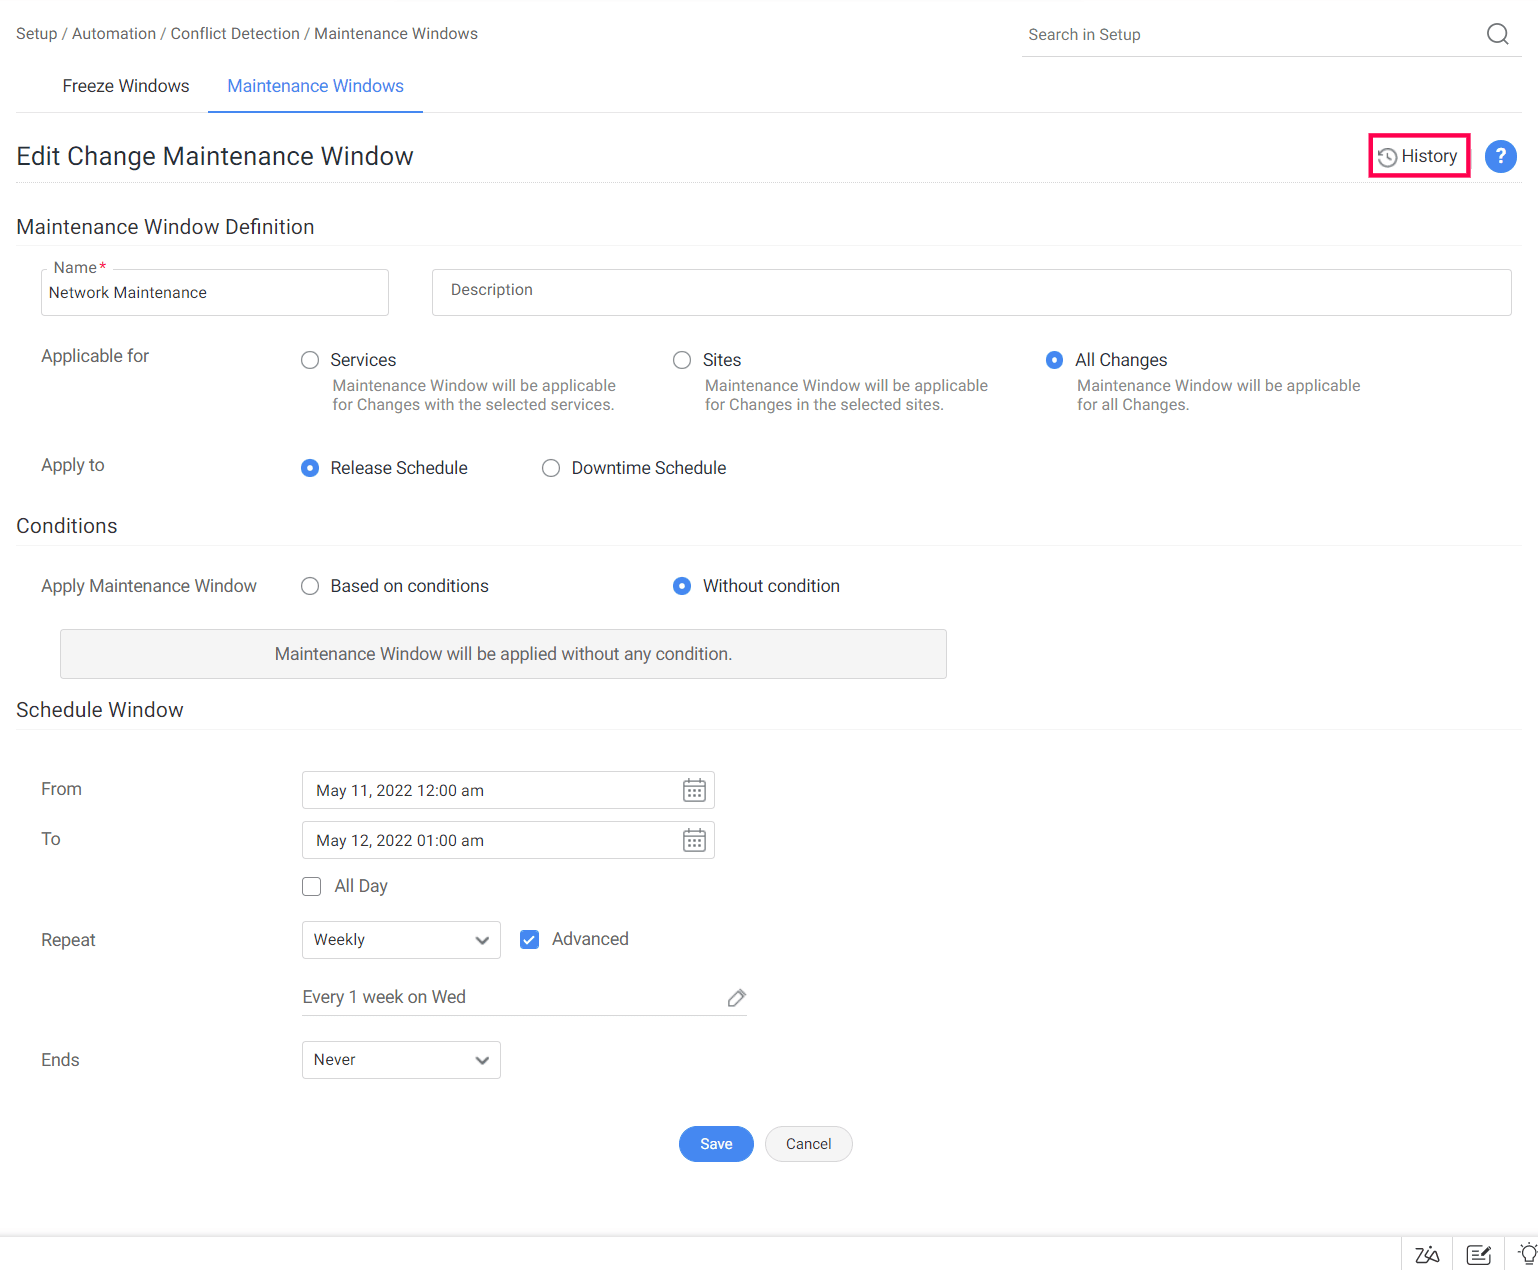The width and height of the screenshot is (1538, 1270).
Task: Click the search magnifier icon in Setup
Action: click(x=1497, y=34)
